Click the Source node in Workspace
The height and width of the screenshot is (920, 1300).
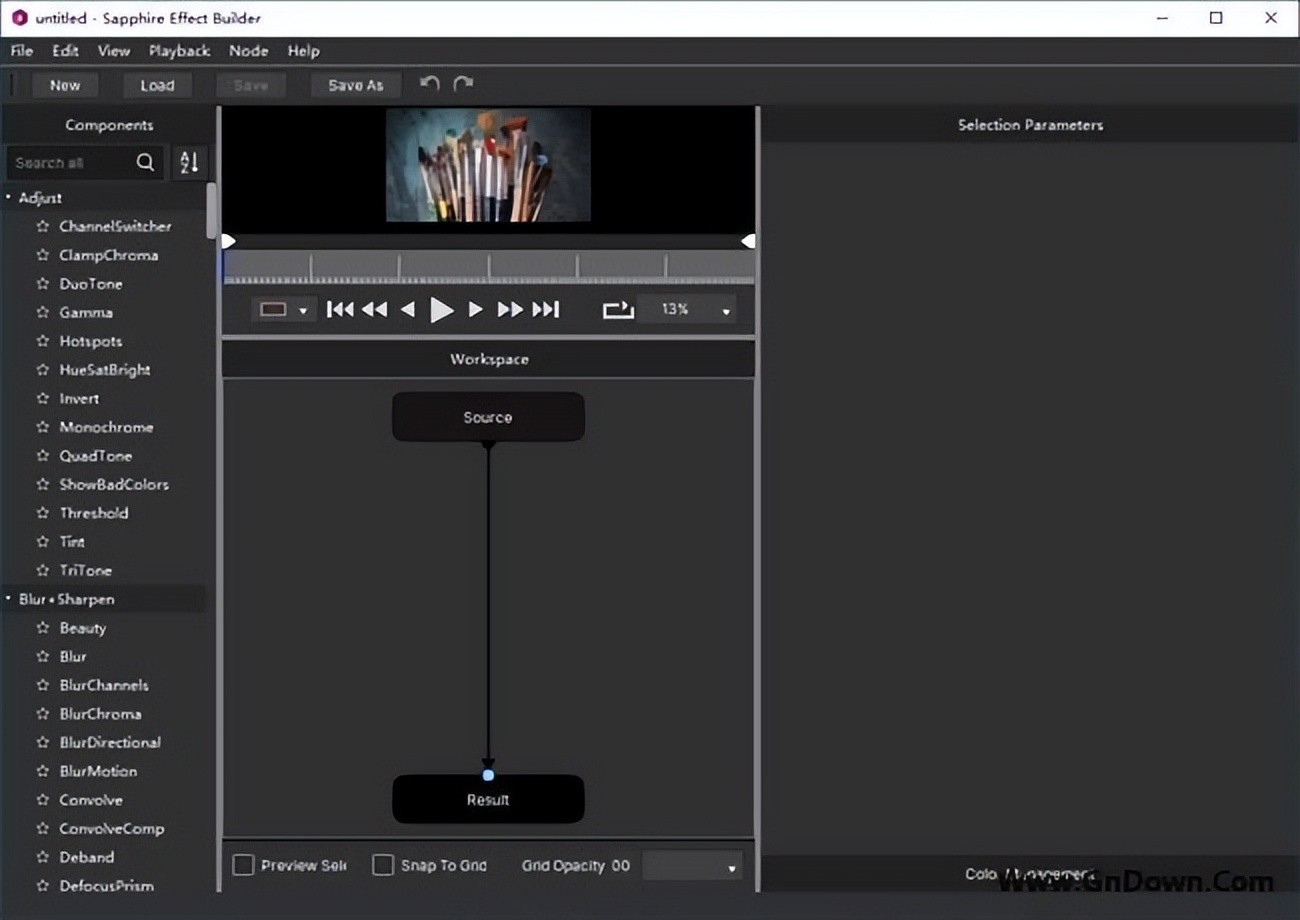click(488, 417)
